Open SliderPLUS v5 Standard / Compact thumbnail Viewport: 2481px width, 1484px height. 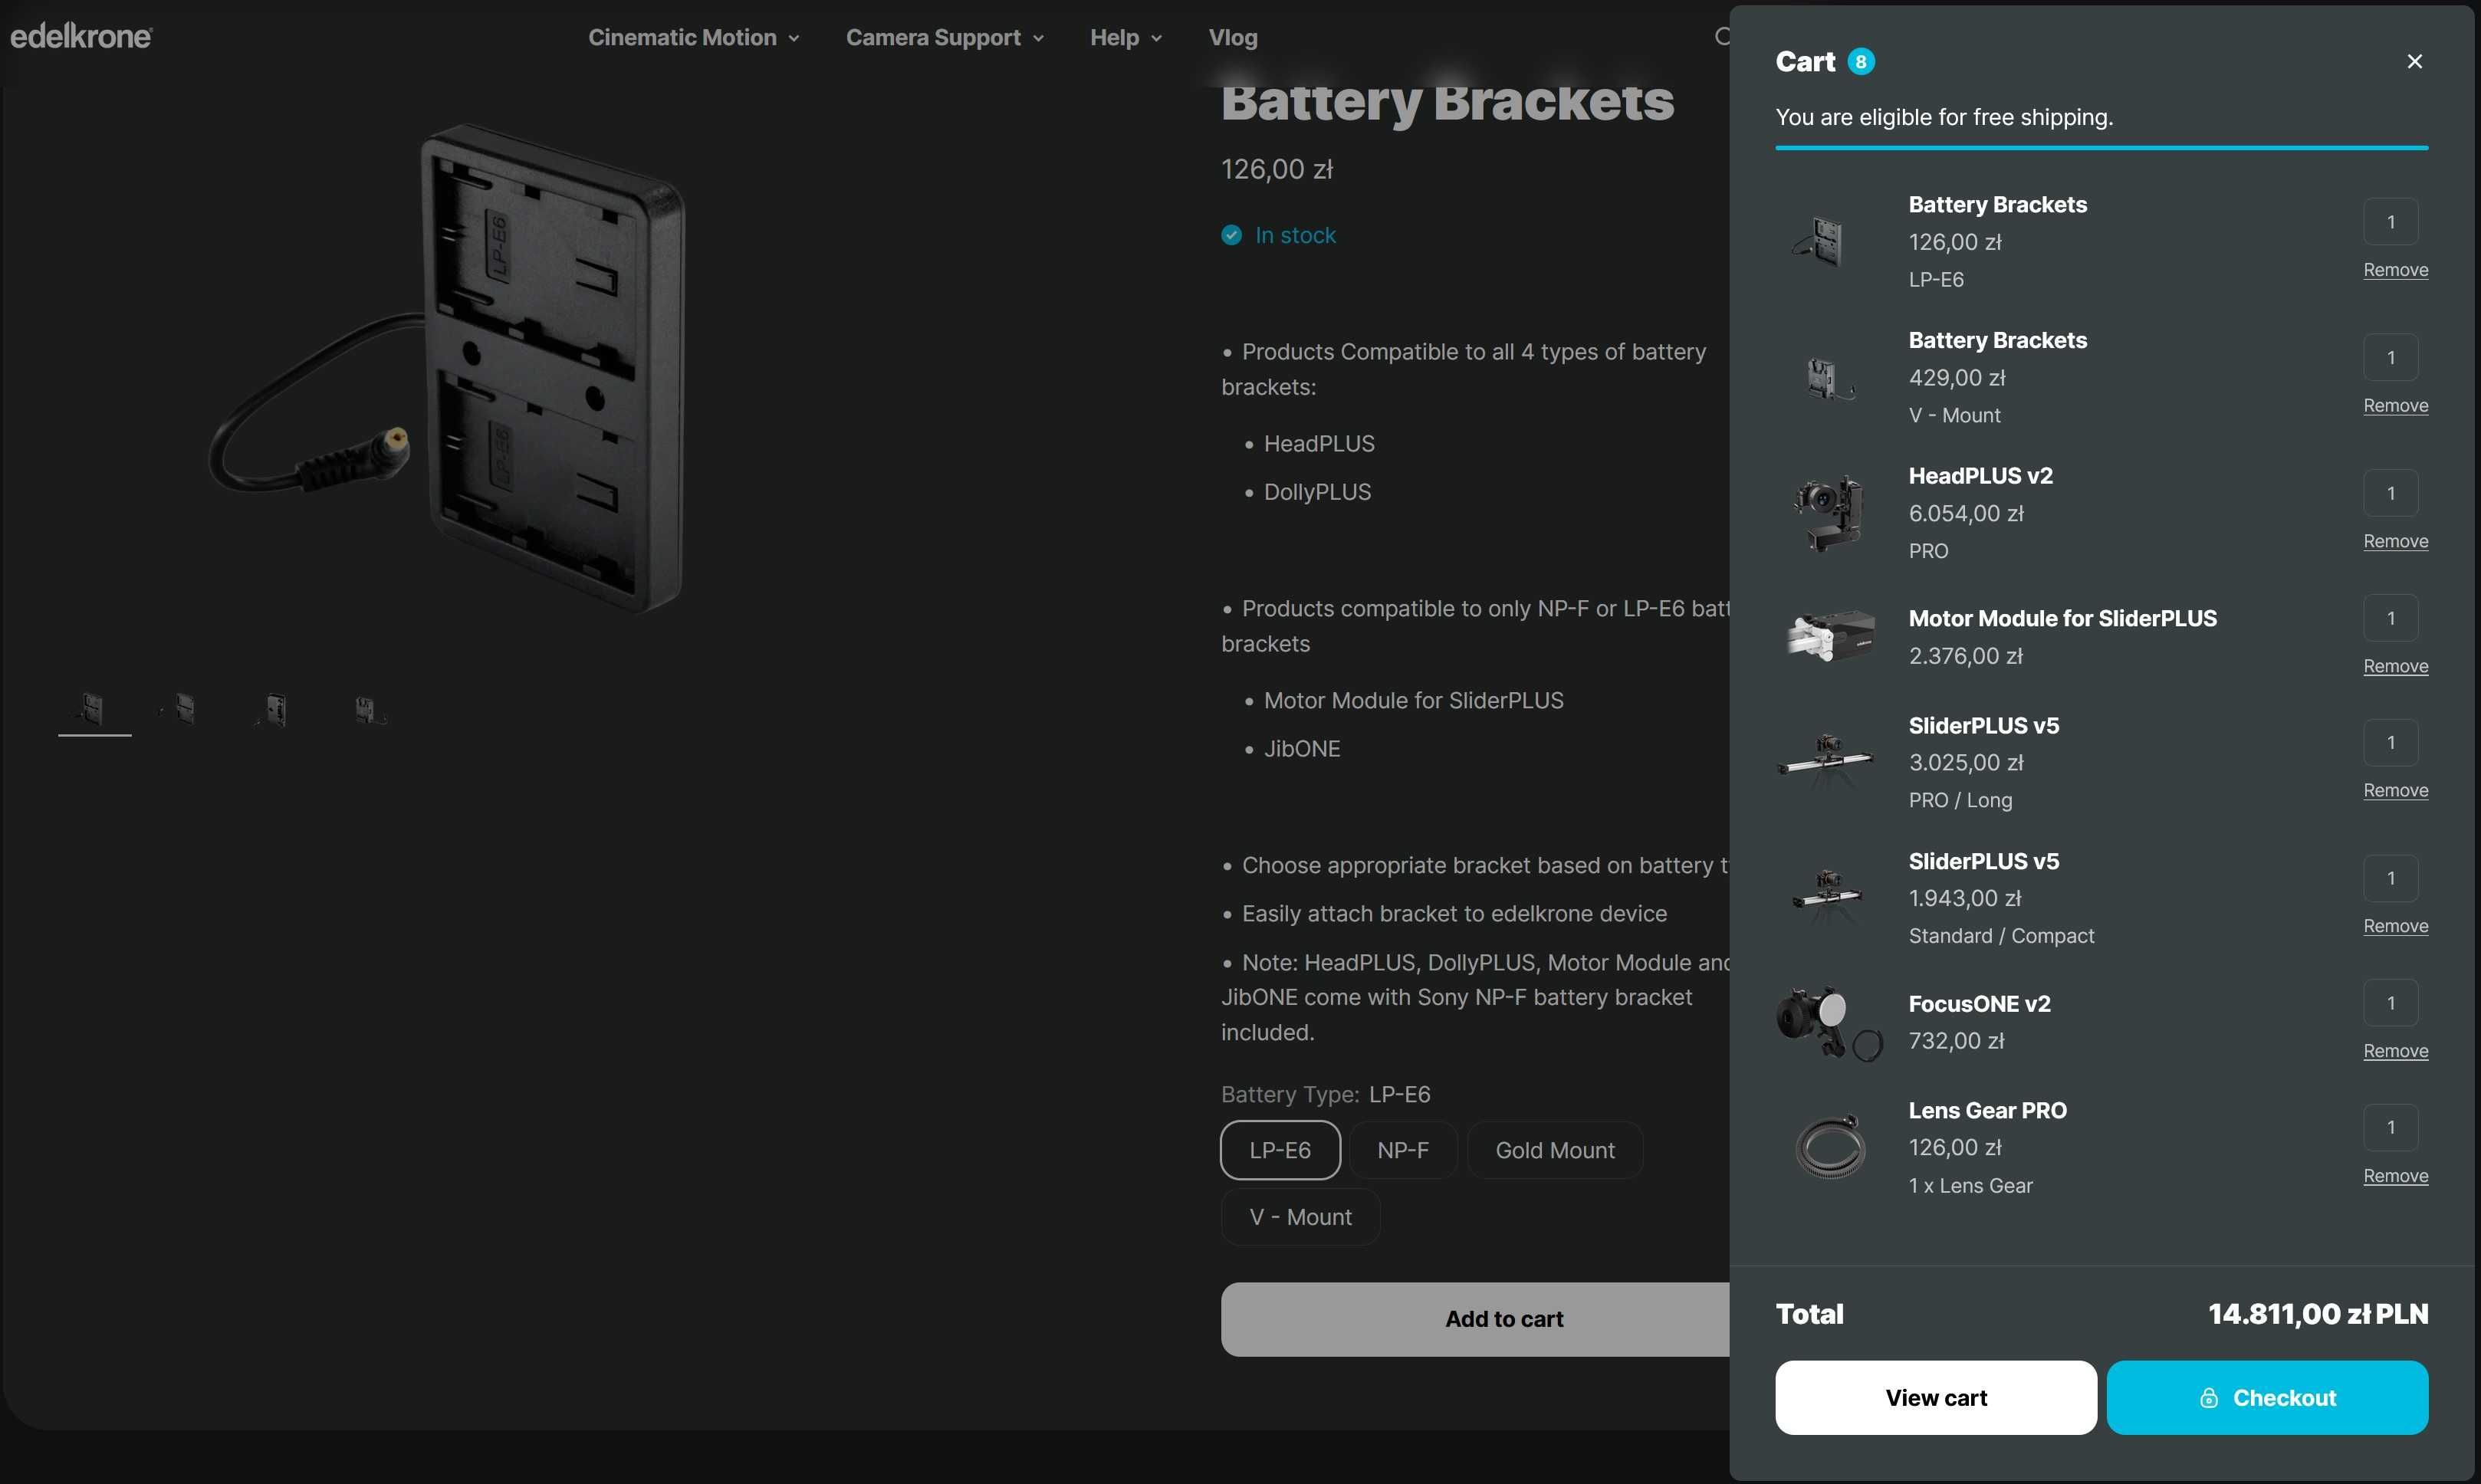(1829, 898)
